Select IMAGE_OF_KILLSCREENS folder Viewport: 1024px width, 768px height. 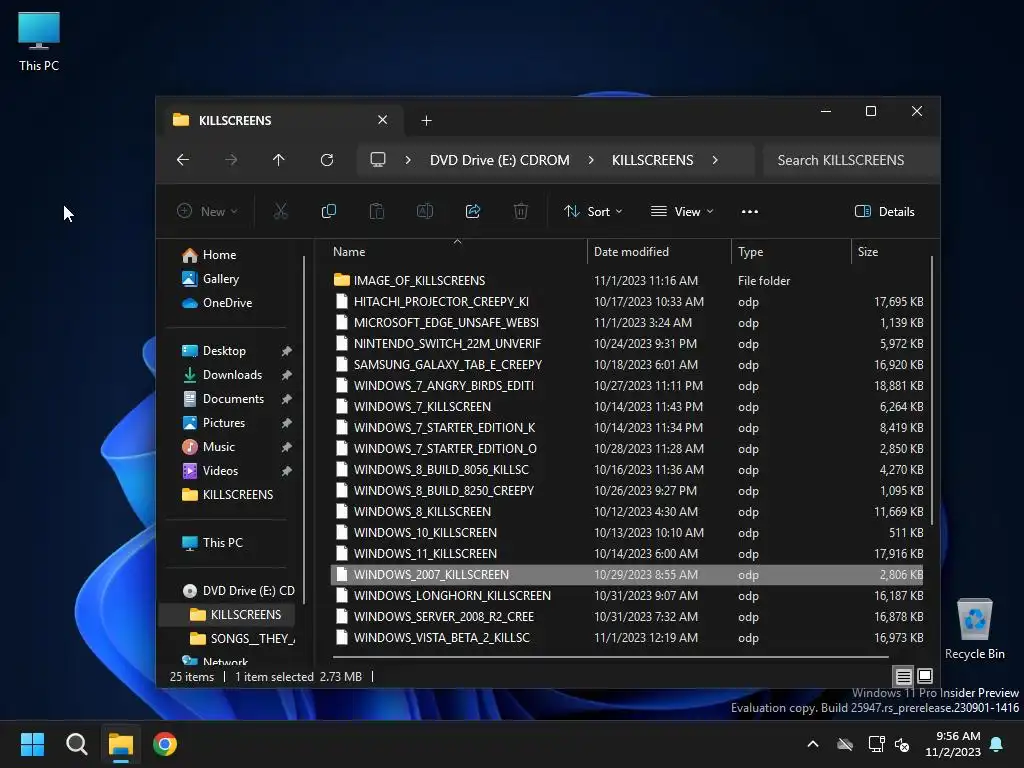pyautogui.click(x=627, y=280)
